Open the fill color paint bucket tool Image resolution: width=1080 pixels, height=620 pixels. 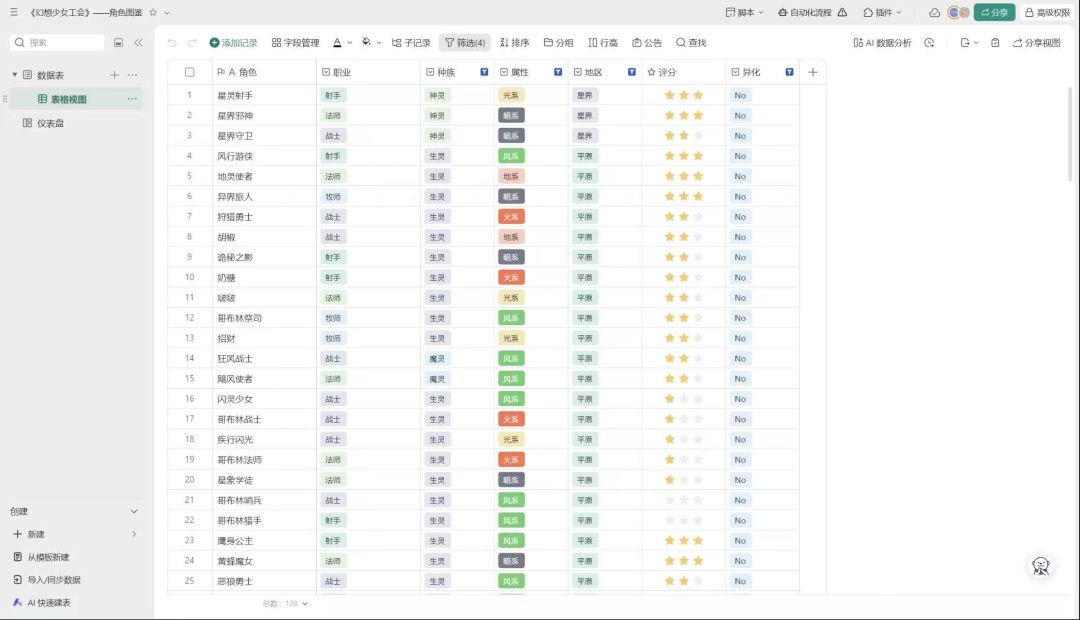pyautogui.click(x=366, y=42)
